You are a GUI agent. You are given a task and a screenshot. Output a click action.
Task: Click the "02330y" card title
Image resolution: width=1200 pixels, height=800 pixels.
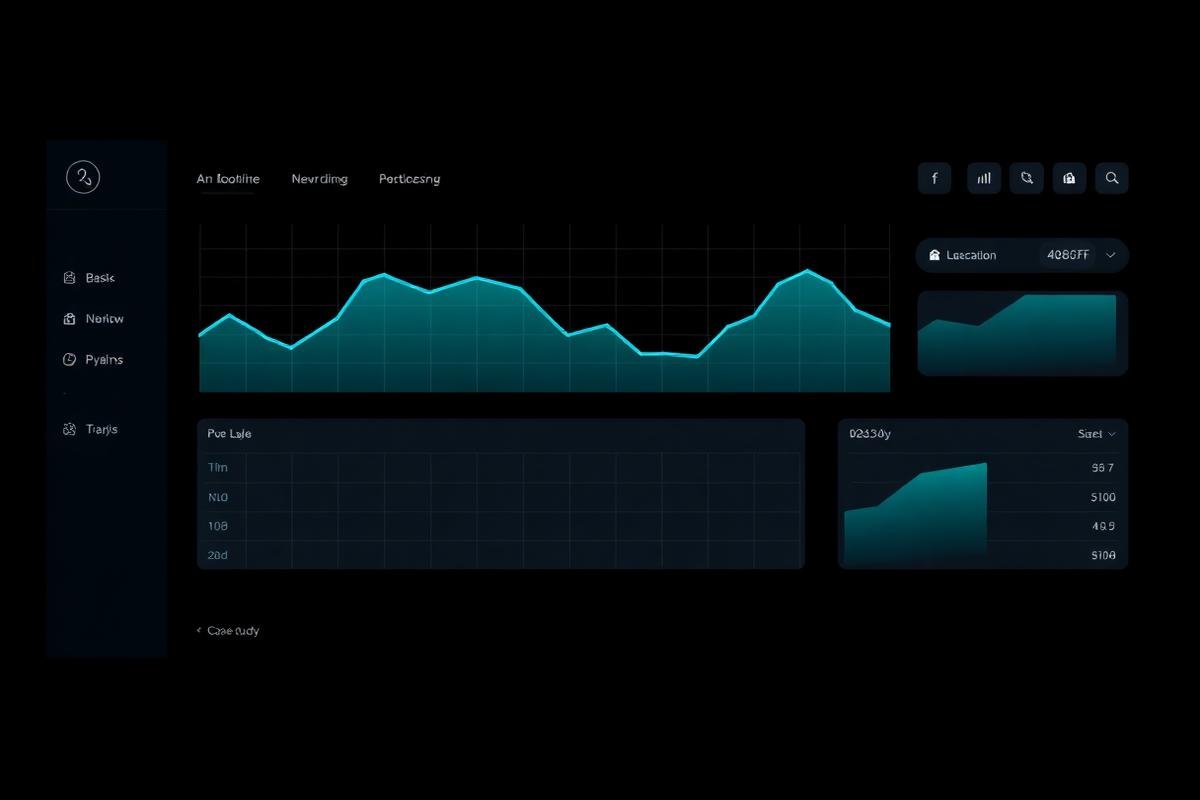point(870,434)
